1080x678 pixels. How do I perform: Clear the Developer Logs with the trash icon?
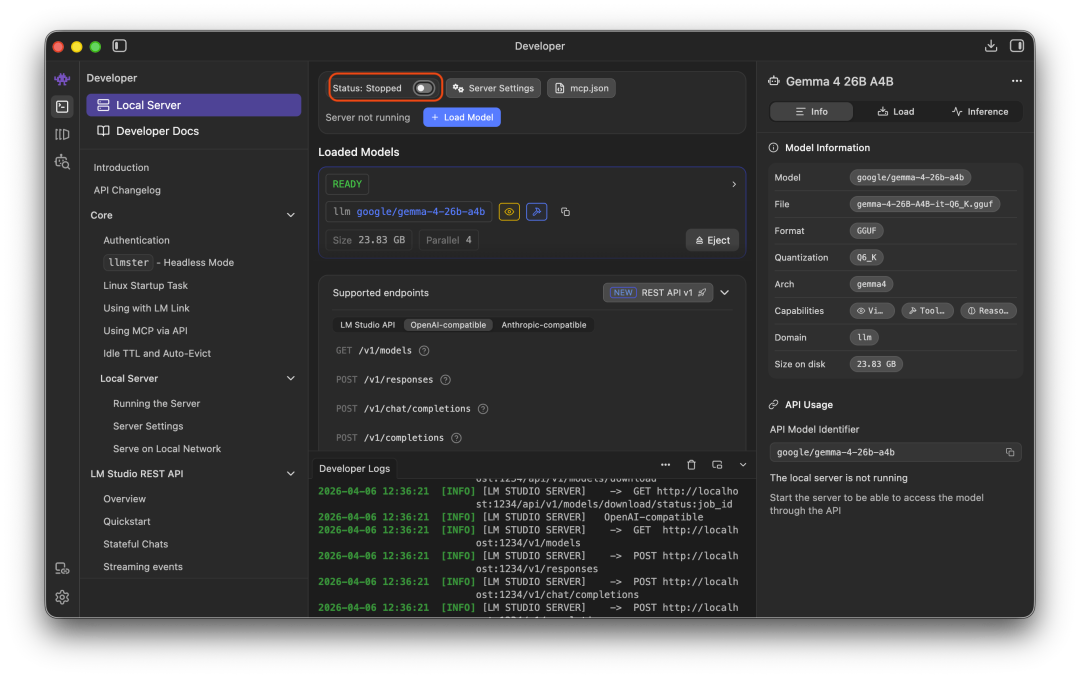pos(691,464)
